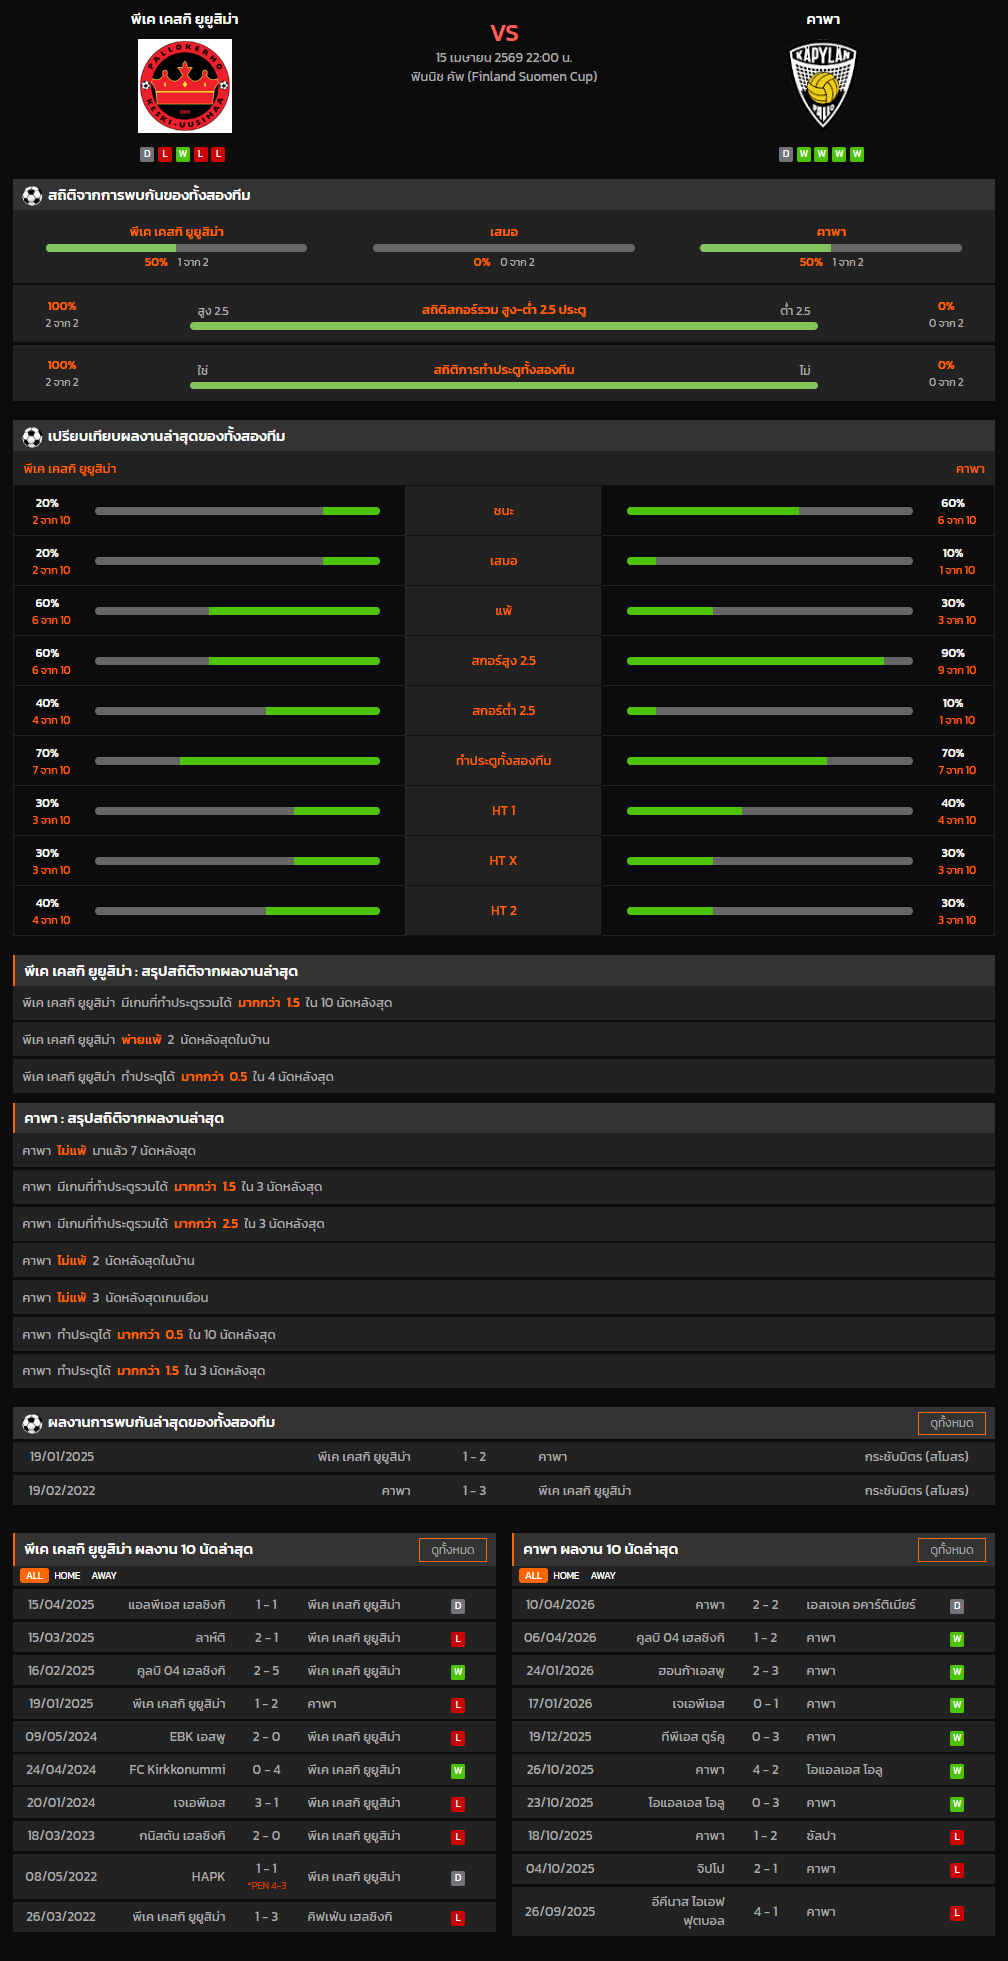This screenshot has height=1961, width=1008.
Task: Click 'ดูทั้งหมด' button in Käpylä last-10 panel
Action: (951, 1550)
